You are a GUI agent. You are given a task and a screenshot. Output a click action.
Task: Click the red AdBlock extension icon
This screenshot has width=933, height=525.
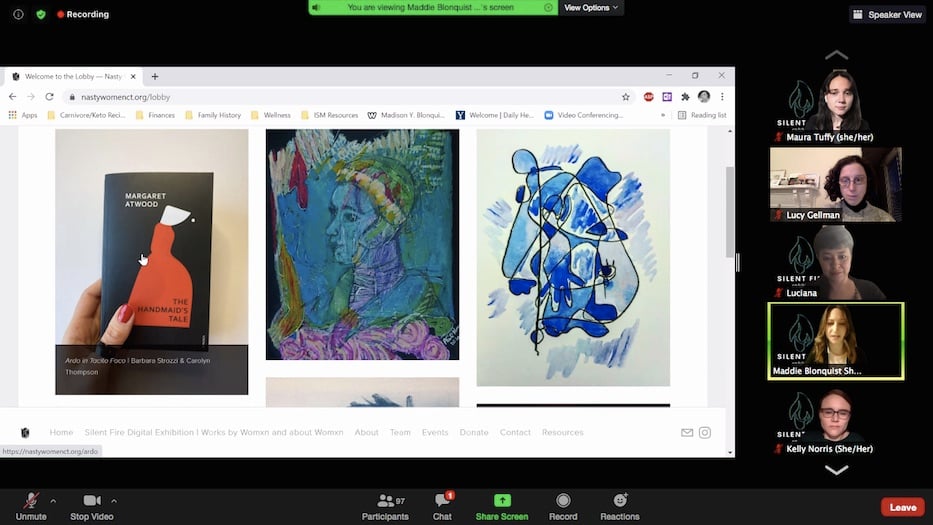point(649,97)
